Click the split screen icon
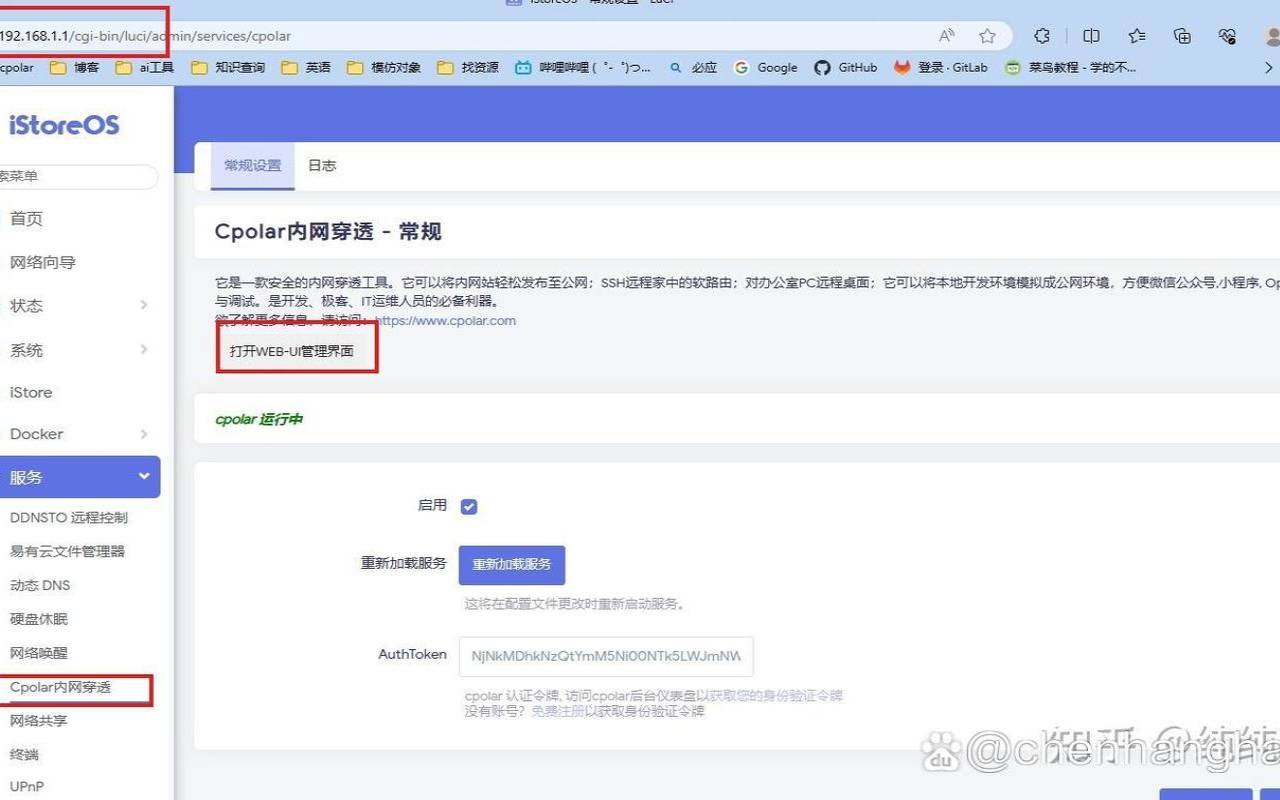Screen dimensions: 1280x800 pos(1091,36)
